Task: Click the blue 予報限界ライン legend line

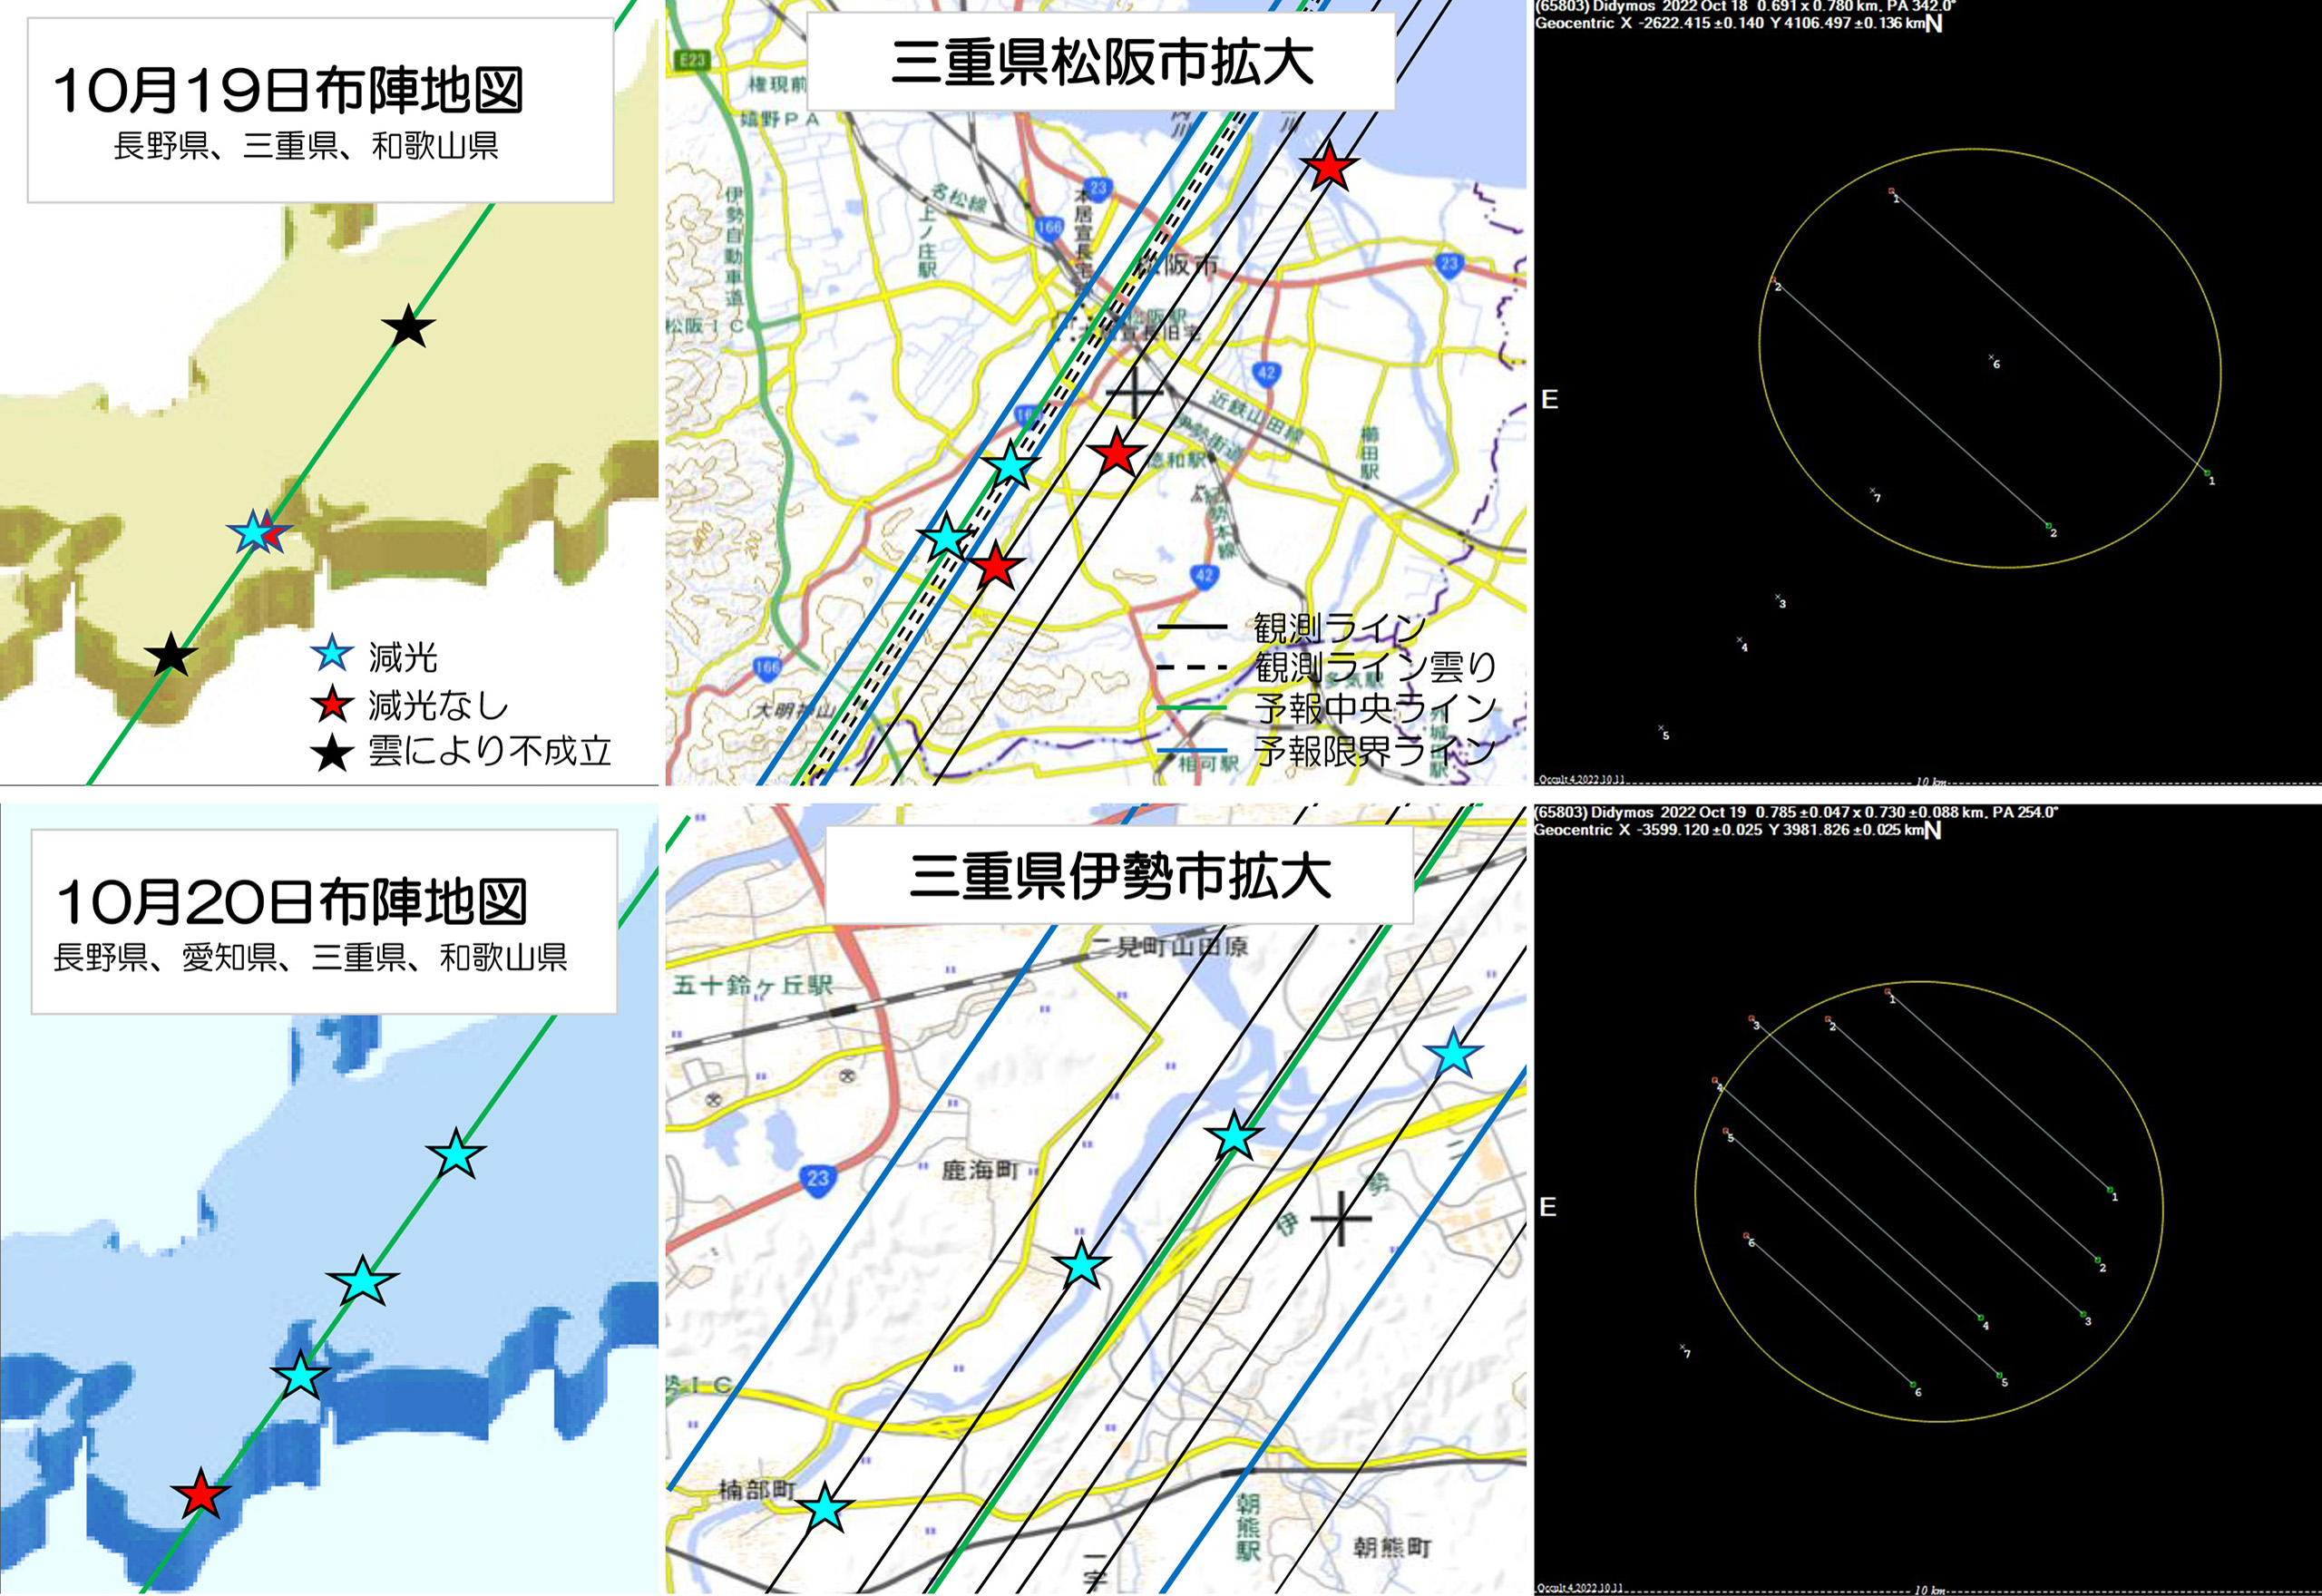Action: coord(1191,750)
